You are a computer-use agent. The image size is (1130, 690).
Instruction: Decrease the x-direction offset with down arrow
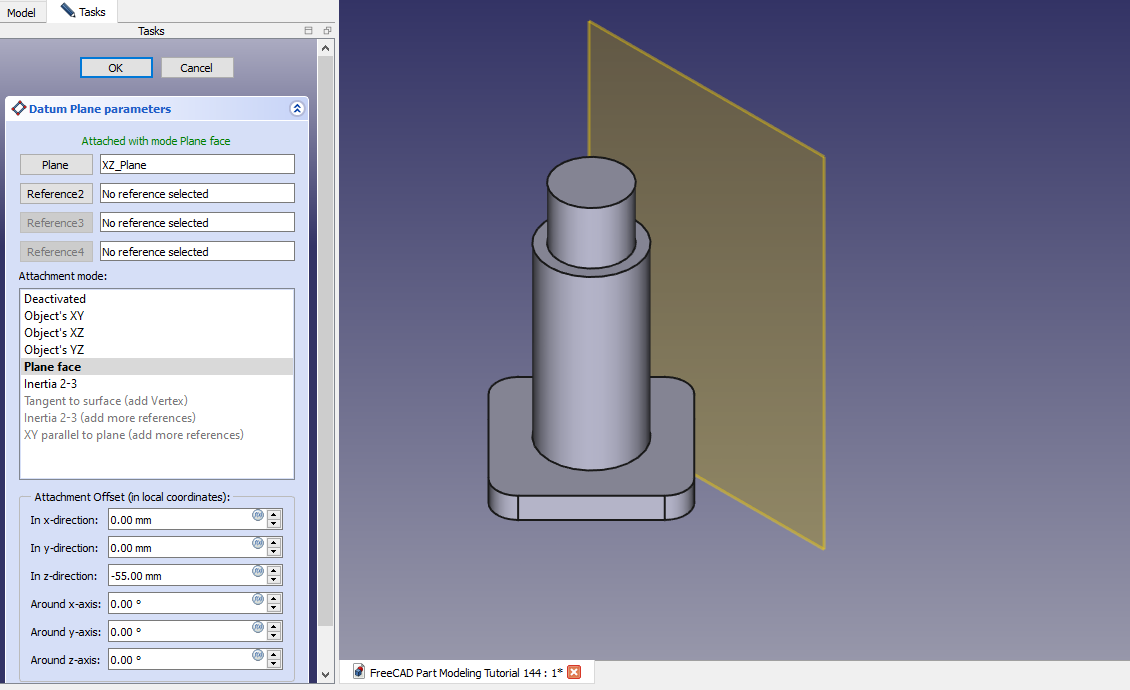(x=274, y=525)
